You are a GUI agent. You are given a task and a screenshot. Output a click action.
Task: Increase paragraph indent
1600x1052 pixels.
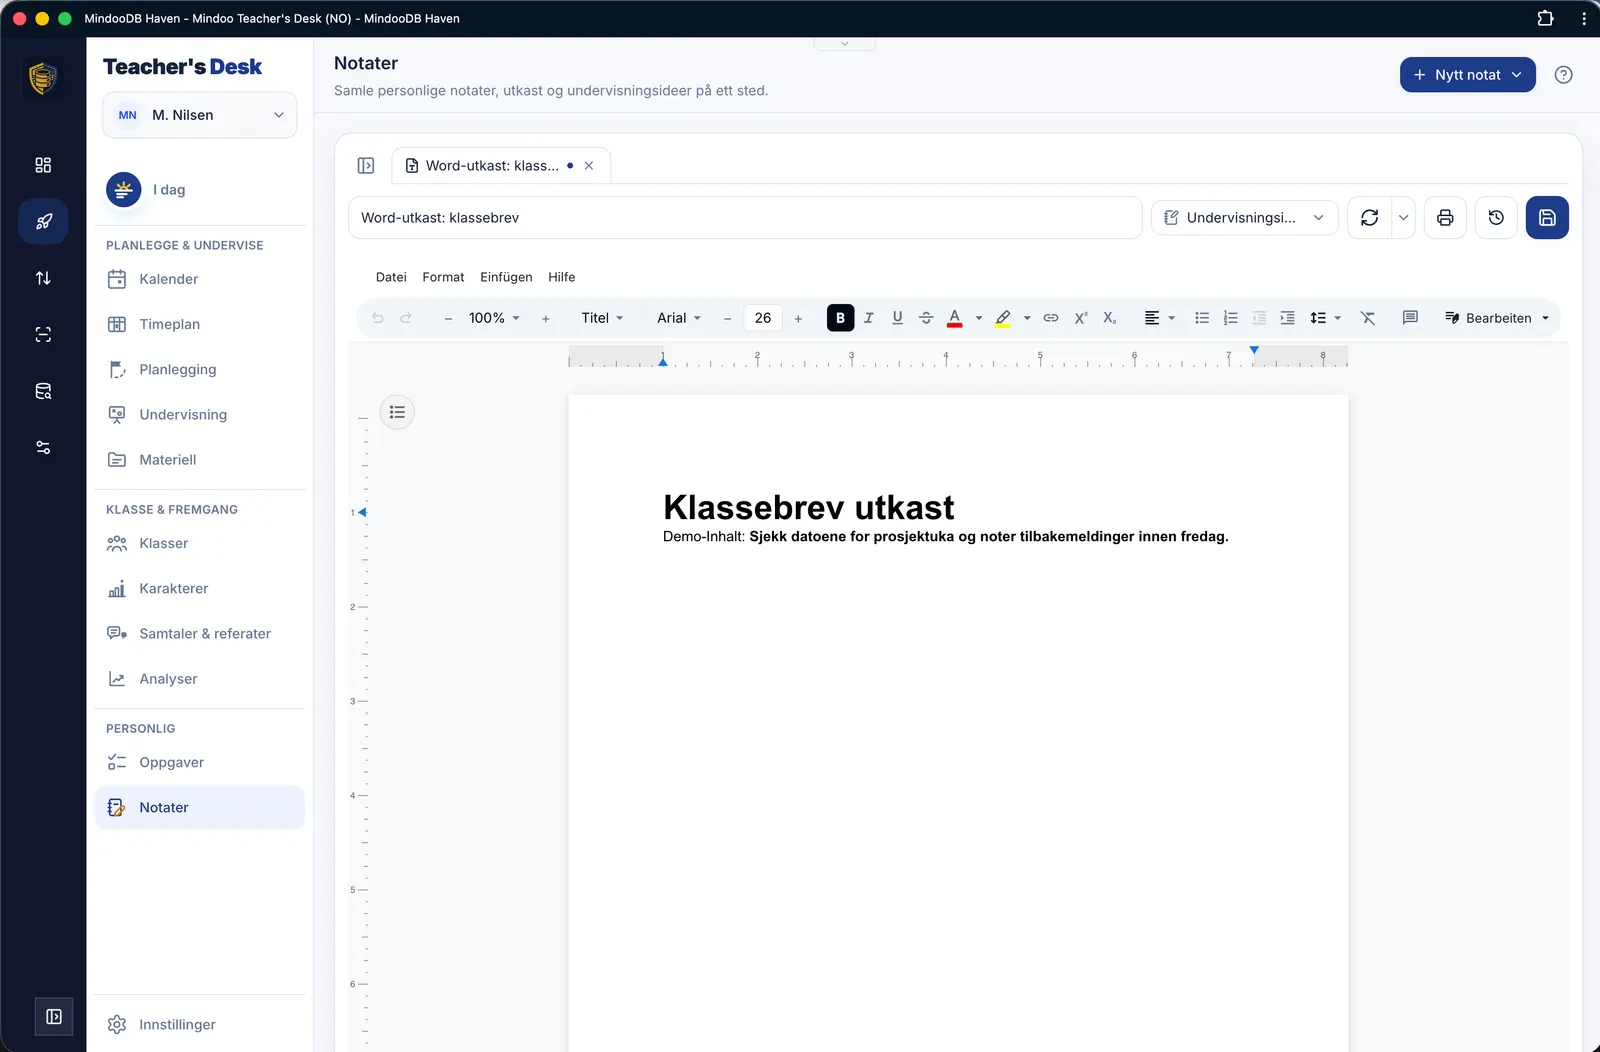[1288, 318]
